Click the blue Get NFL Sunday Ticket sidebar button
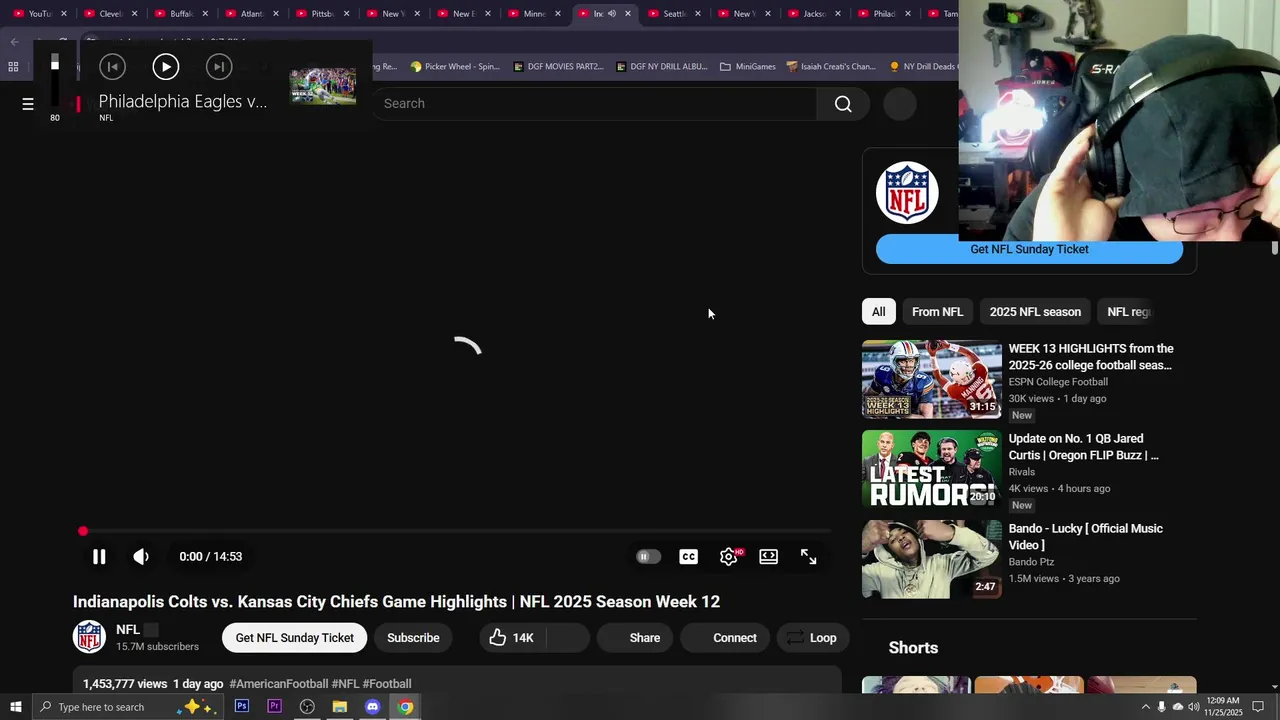Viewport: 1280px width, 720px height. 1029,250
